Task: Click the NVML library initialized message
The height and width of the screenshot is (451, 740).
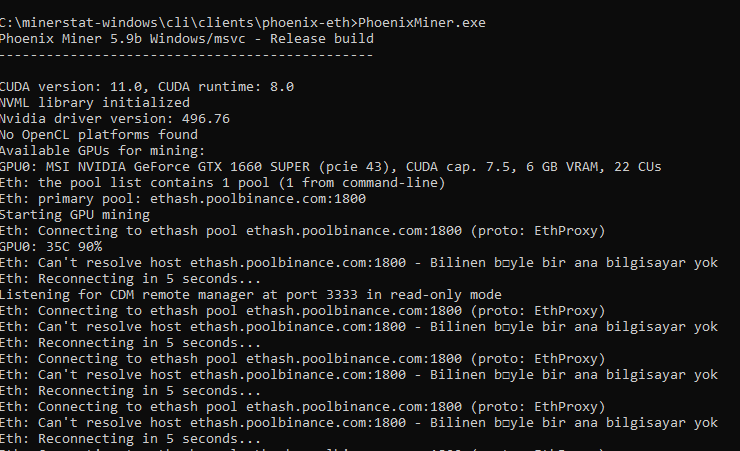Action: pos(95,103)
